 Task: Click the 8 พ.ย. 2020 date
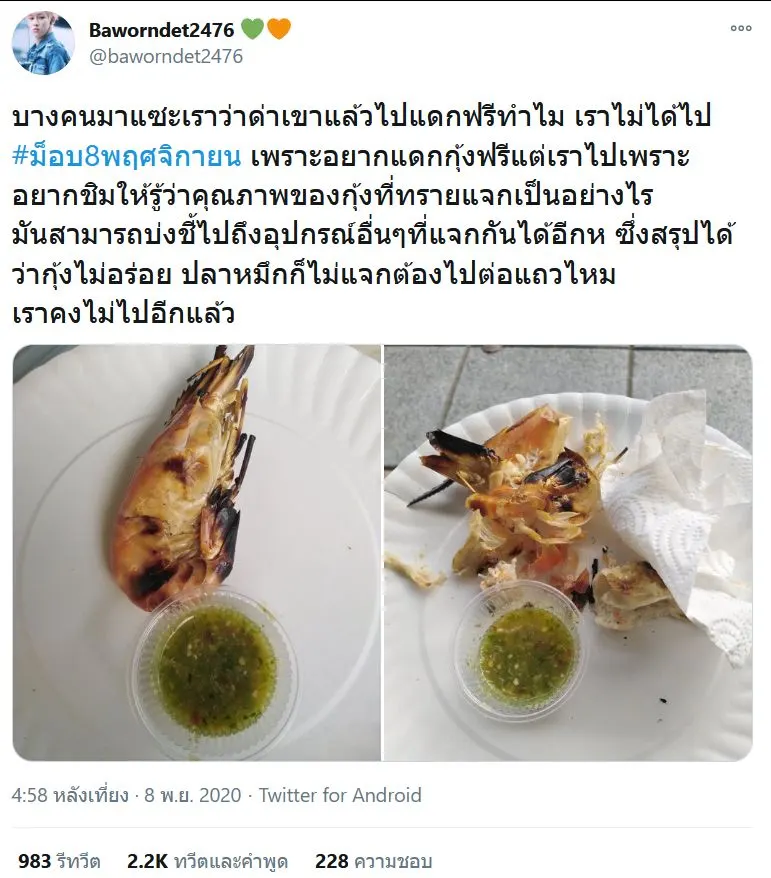point(193,795)
